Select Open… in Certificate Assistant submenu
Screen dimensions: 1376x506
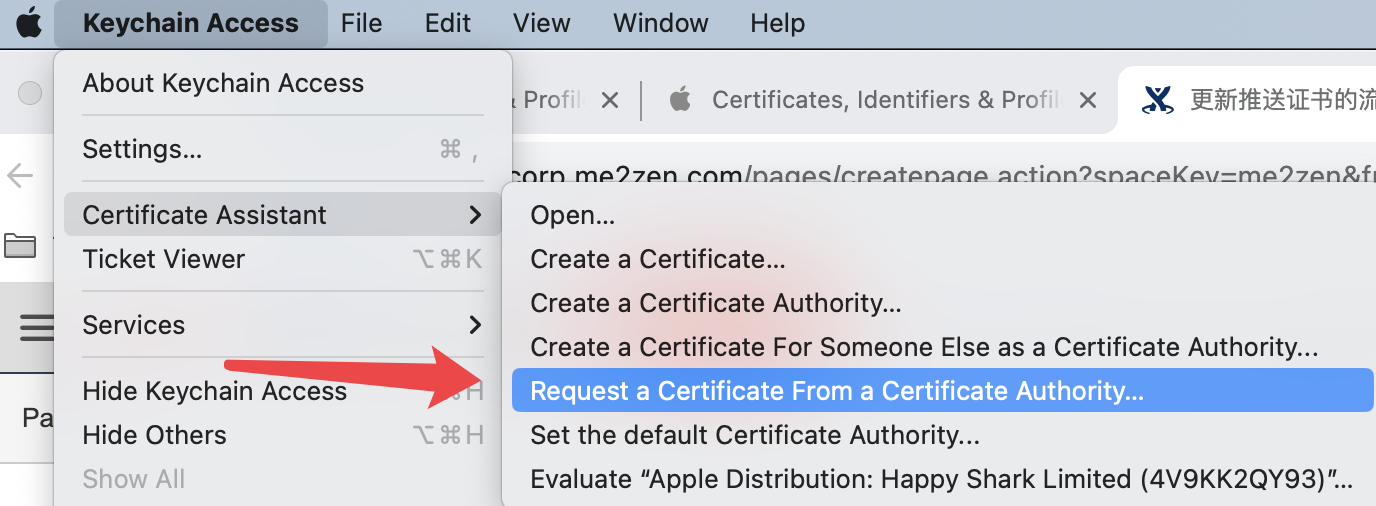[x=572, y=215]
